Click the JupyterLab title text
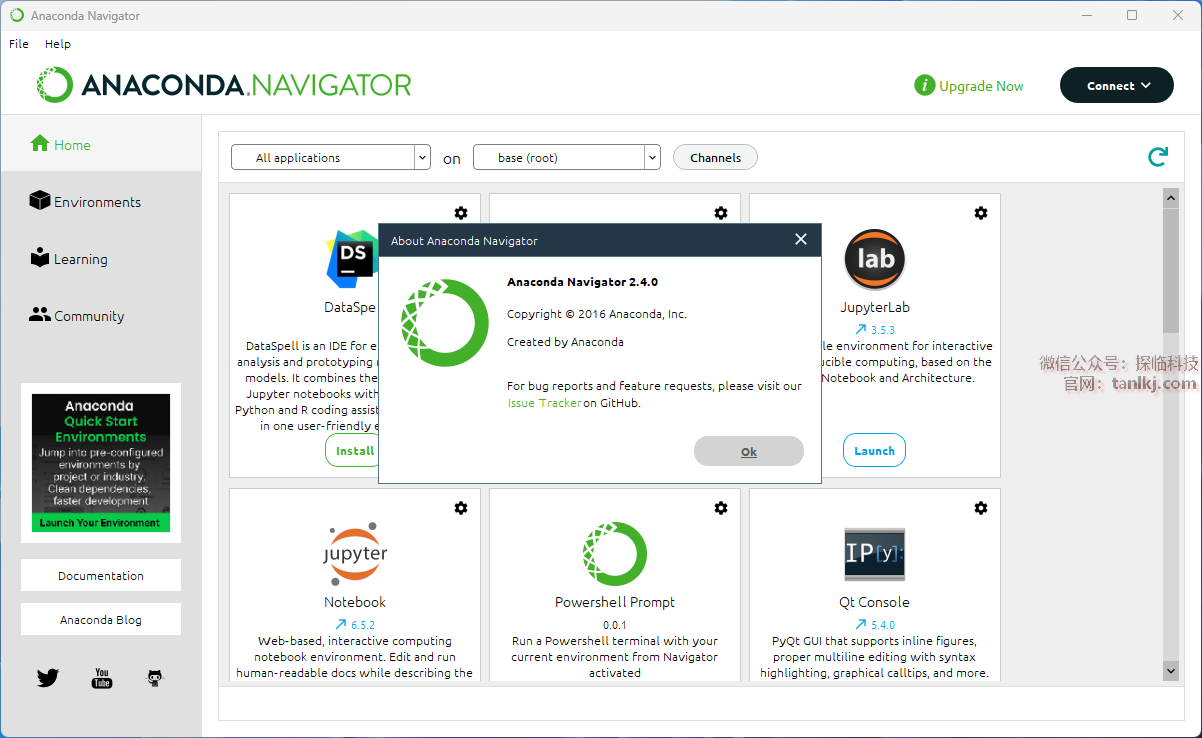 875,307
